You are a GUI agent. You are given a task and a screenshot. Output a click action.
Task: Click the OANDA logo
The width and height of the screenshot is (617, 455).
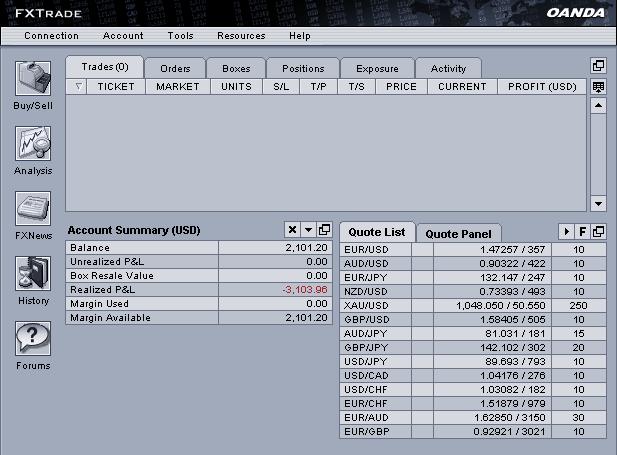click(x=575, y=13)
